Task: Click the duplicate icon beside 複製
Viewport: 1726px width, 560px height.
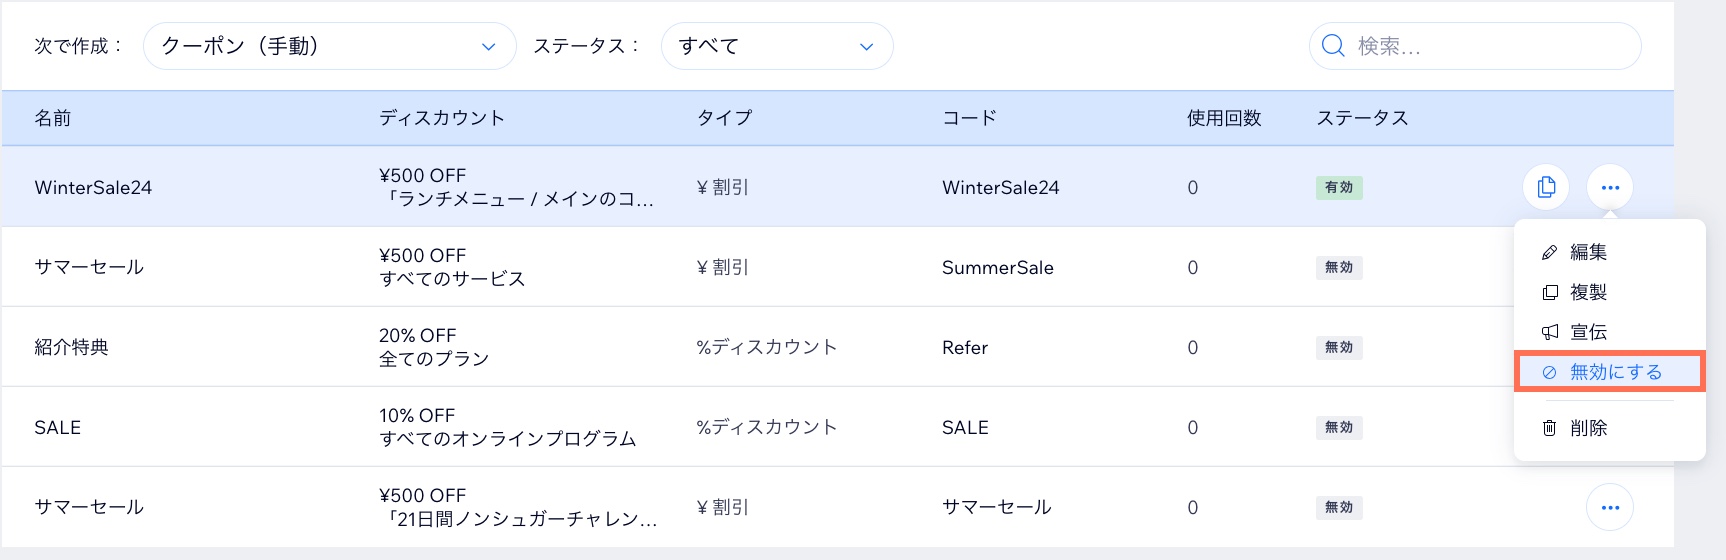Action: pyautogui.click(x=1550, y=292)
